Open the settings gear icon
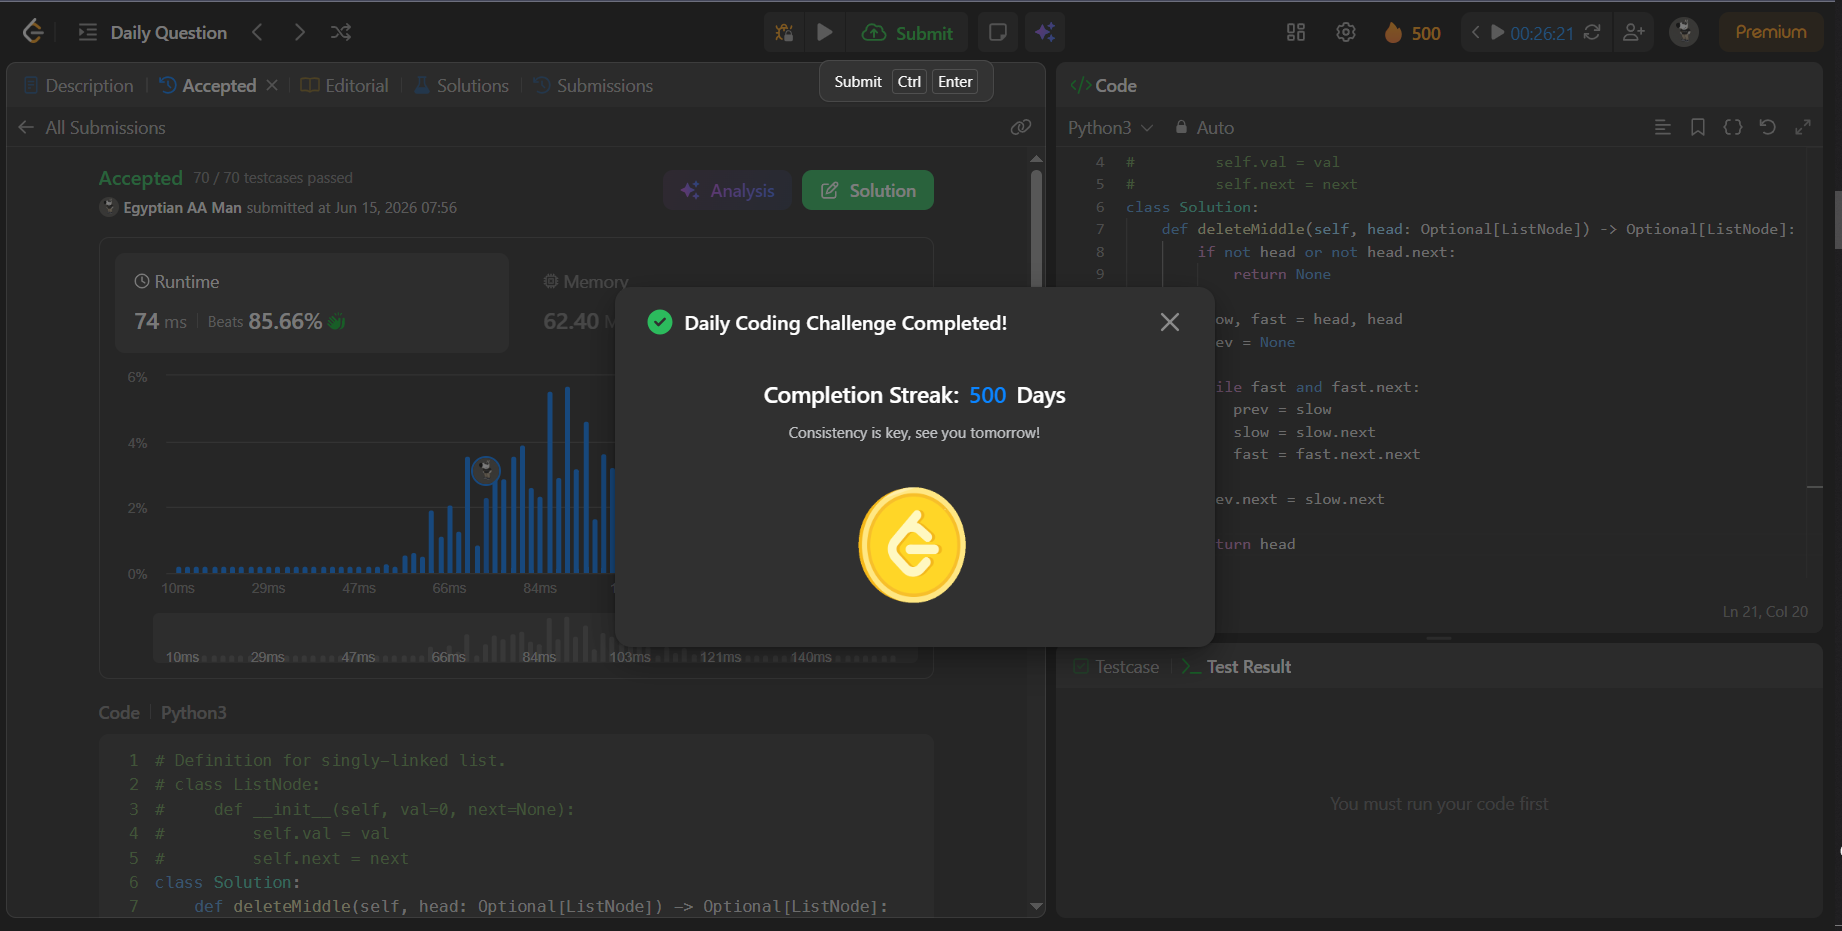Viewport: 1842px width, 931px height. pos(1346,32)
